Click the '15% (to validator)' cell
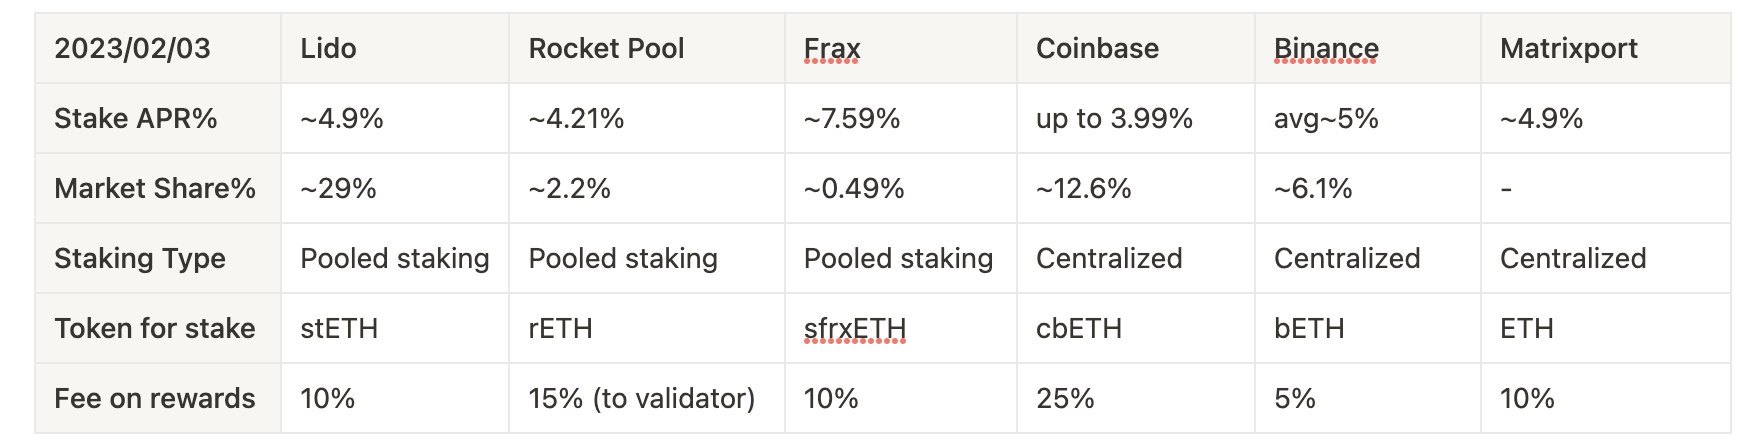This screenshot has width=1752, height=446. (647, 398)
